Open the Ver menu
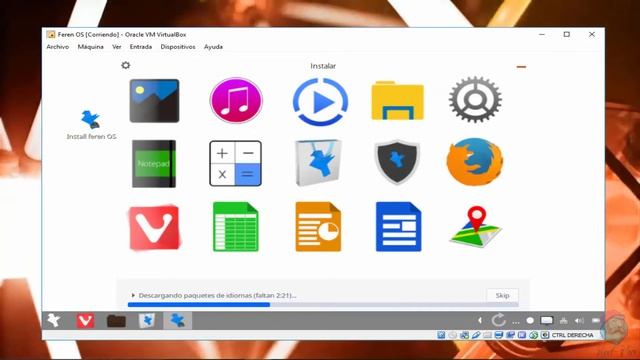The width and height of the screenshot is (640, 360). [117, 47]
